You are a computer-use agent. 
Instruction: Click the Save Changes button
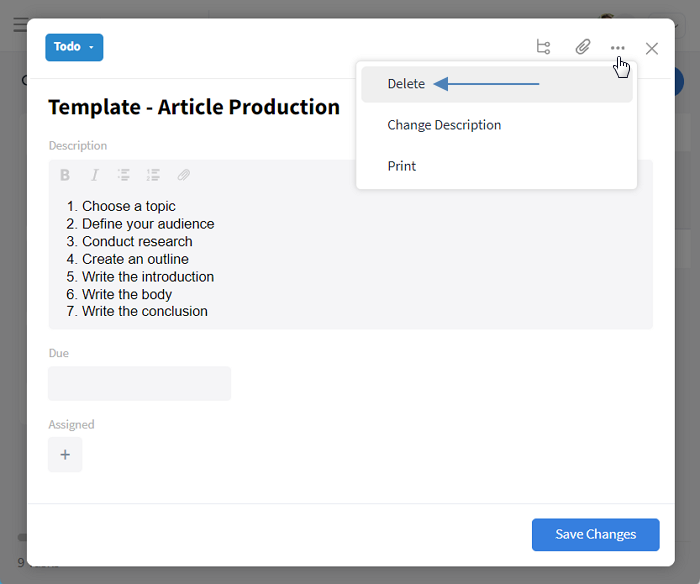[x=595, y=534]
